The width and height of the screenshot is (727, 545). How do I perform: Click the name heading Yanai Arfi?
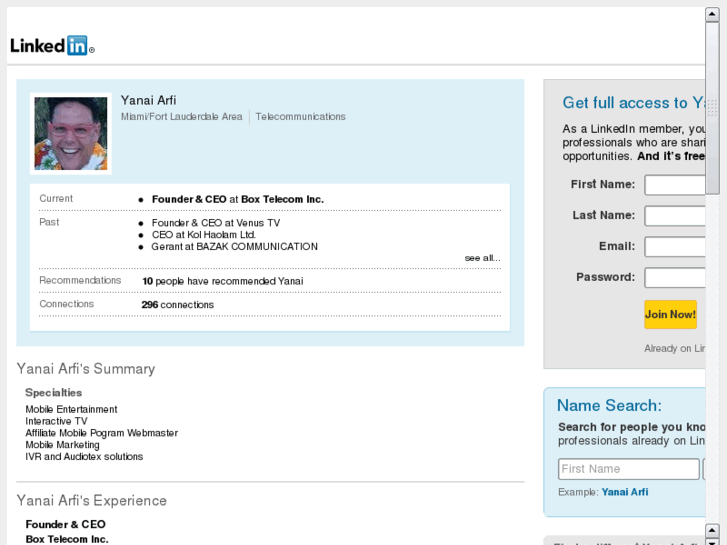pos(148,101)
